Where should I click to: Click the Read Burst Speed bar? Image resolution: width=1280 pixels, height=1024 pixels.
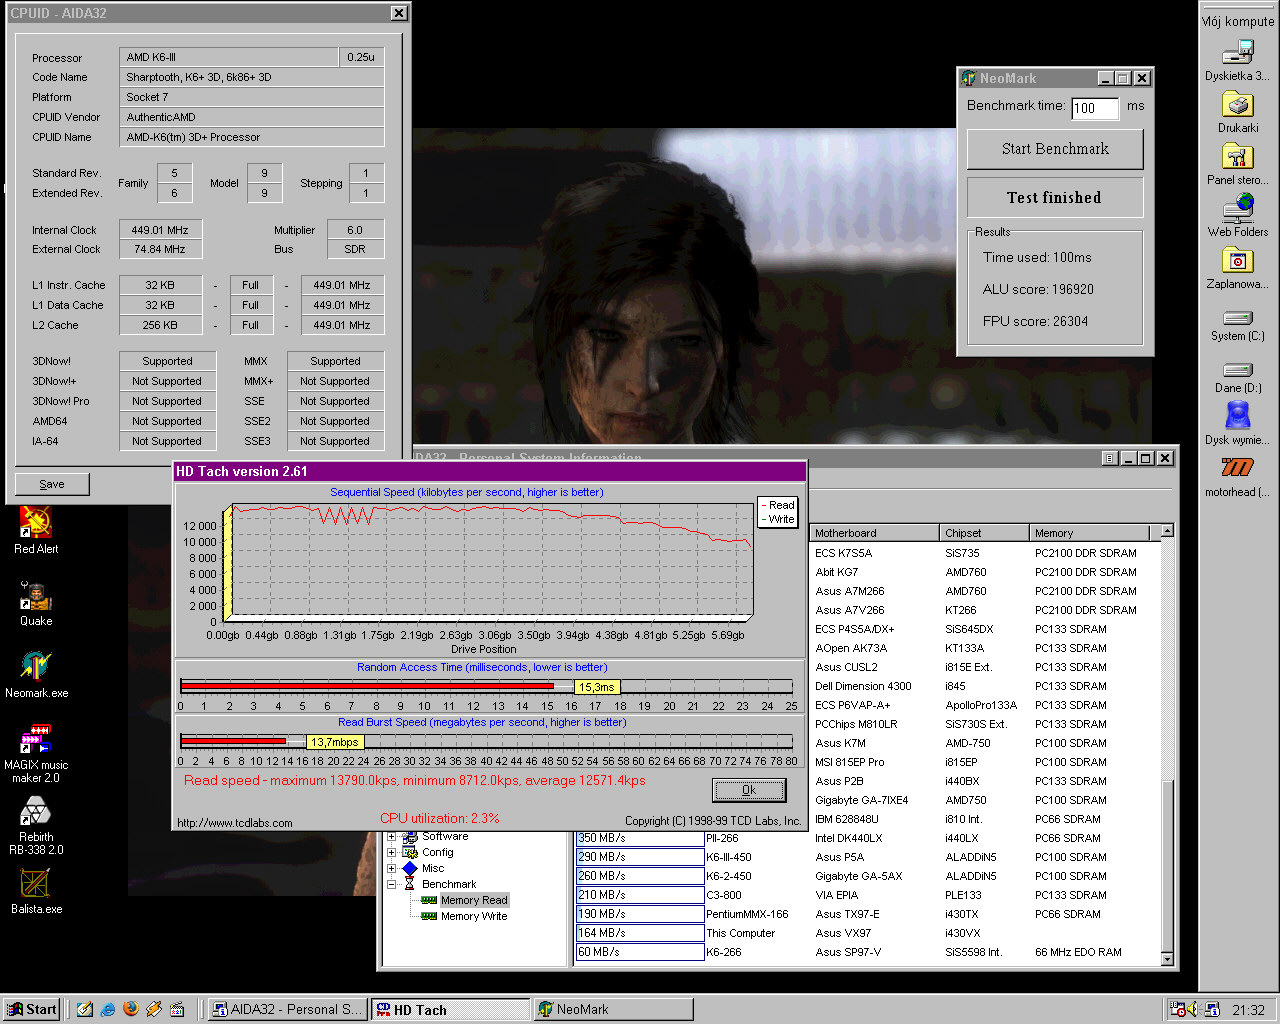click(486, 741)
